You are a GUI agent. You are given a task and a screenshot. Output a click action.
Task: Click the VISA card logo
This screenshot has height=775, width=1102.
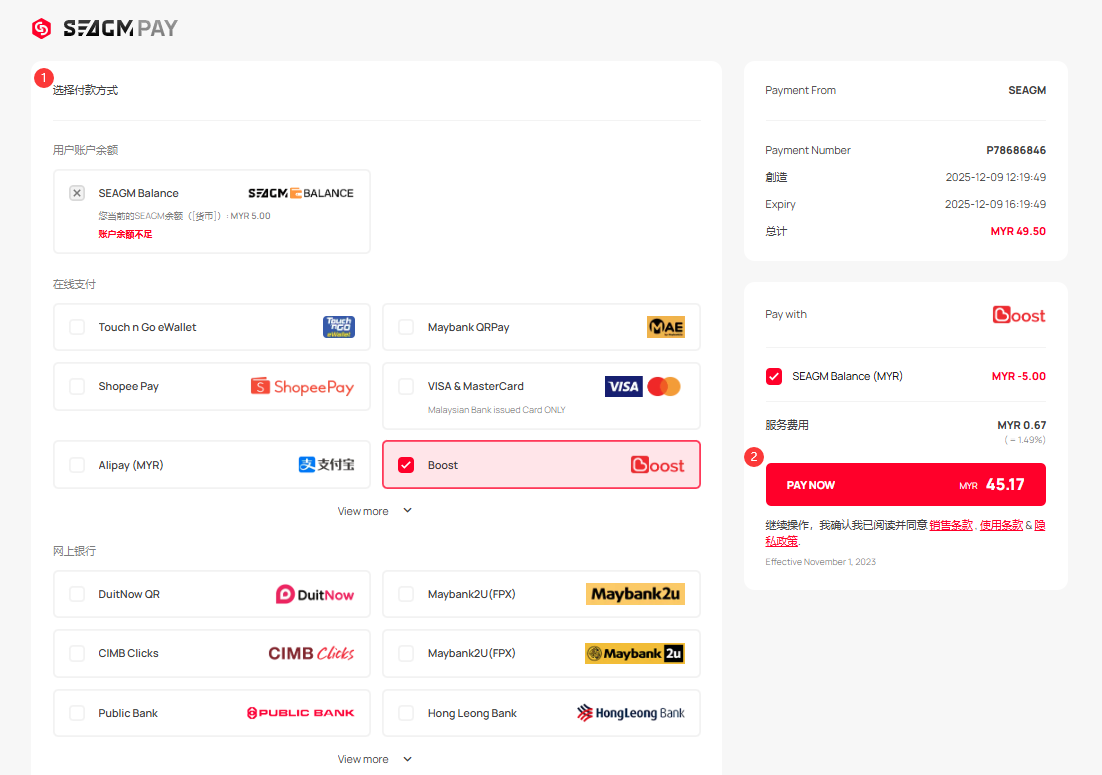623,387
